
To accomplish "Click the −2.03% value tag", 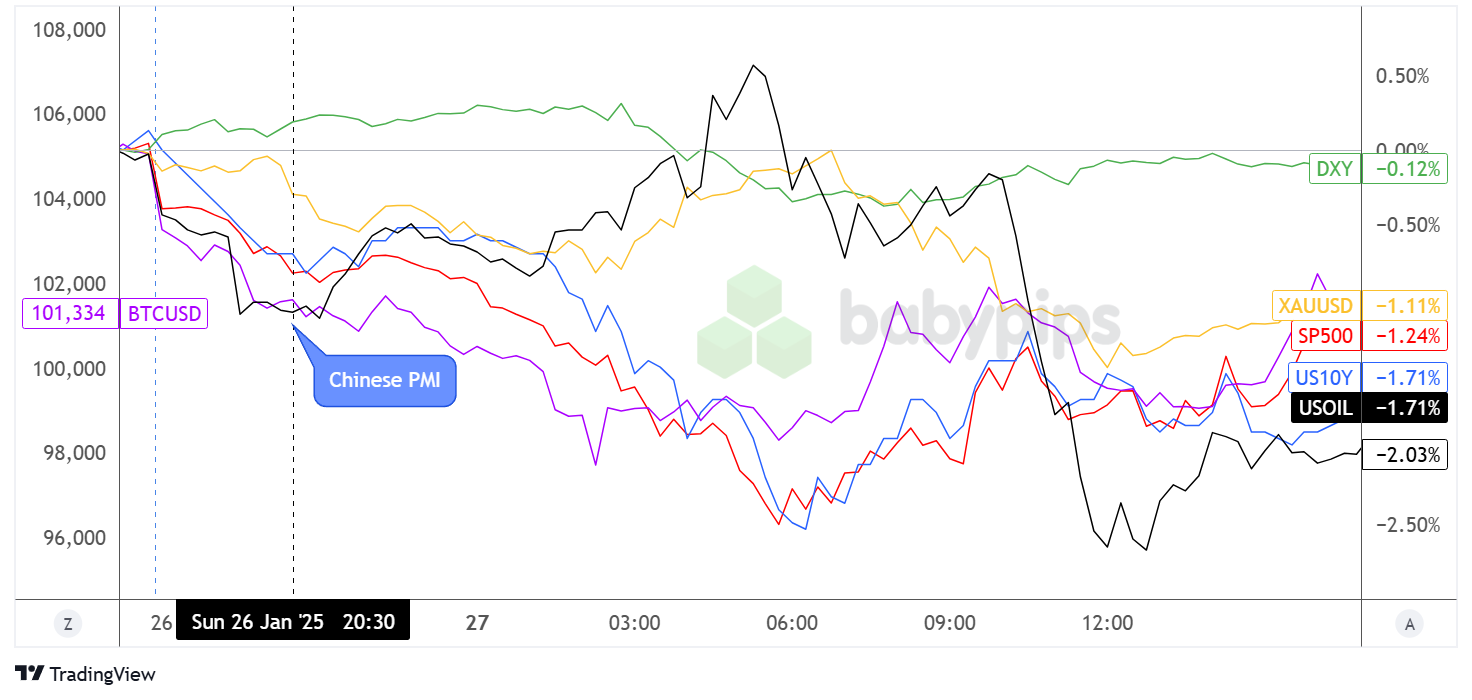I will click(1408, 456).
